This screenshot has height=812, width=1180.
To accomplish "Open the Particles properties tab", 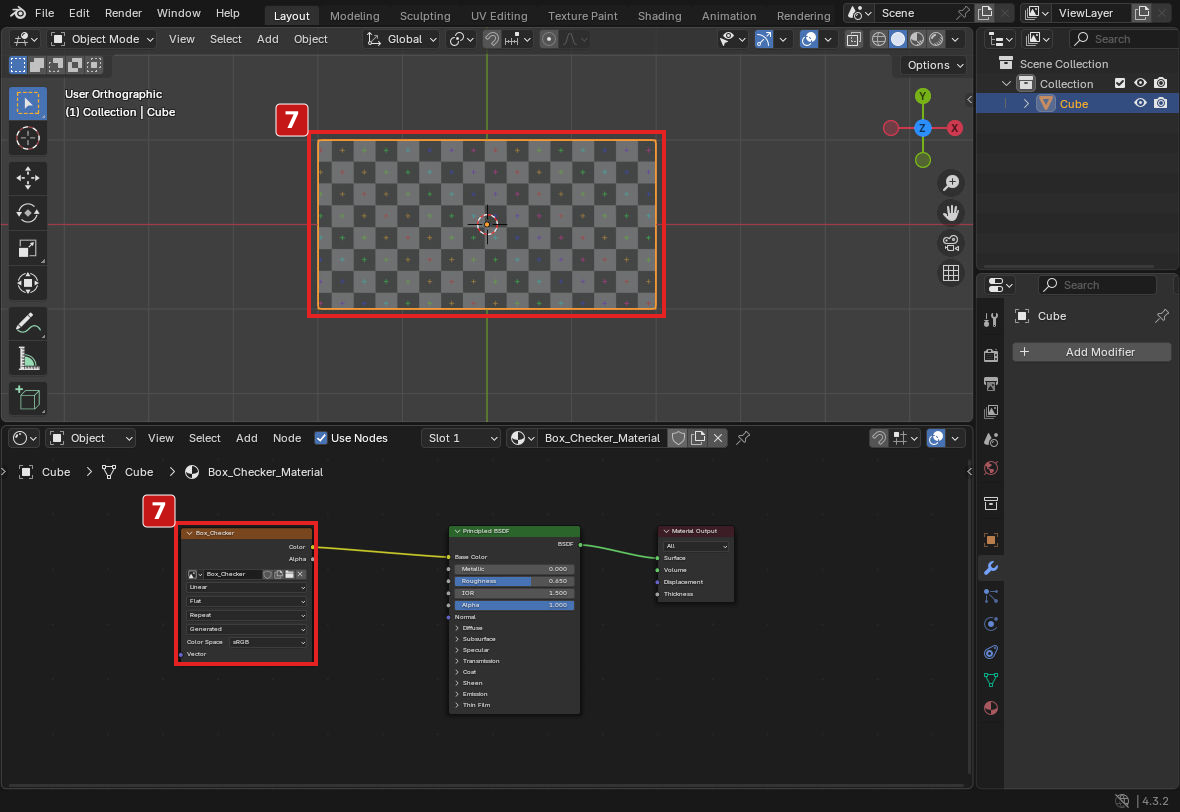I will point(991,596).
